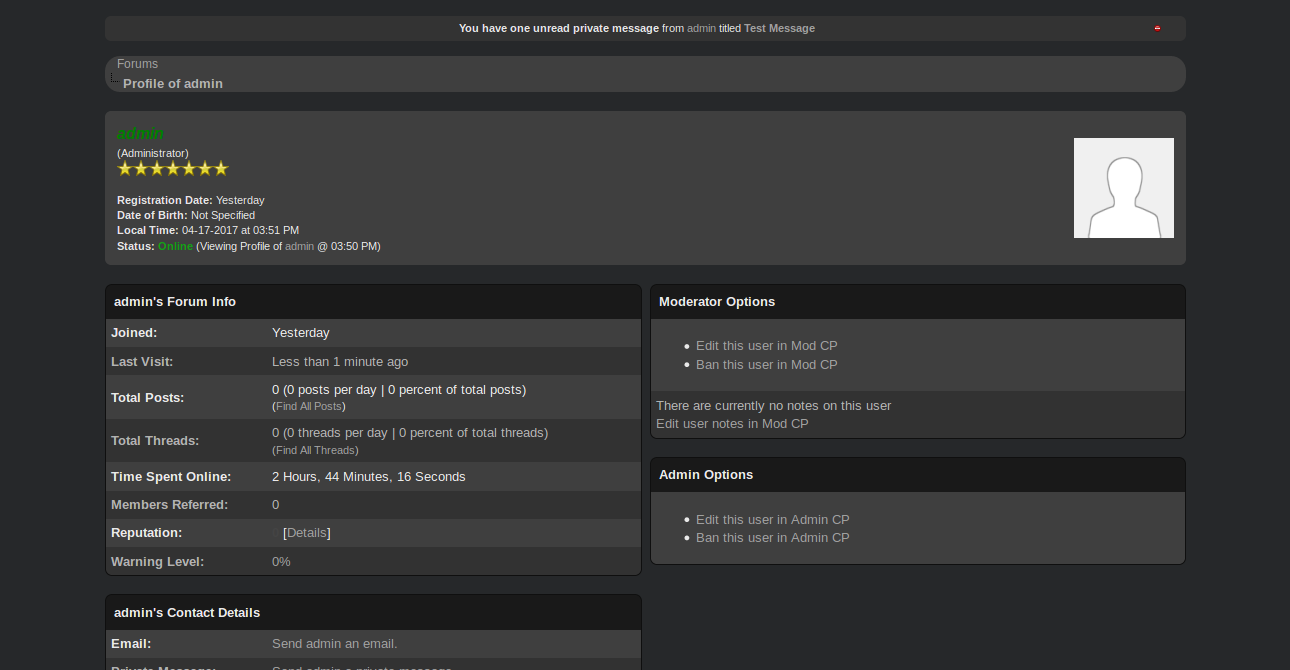Dismiss the unread private message notice
1290x670 pixels.
click(x=1157, y=28)
